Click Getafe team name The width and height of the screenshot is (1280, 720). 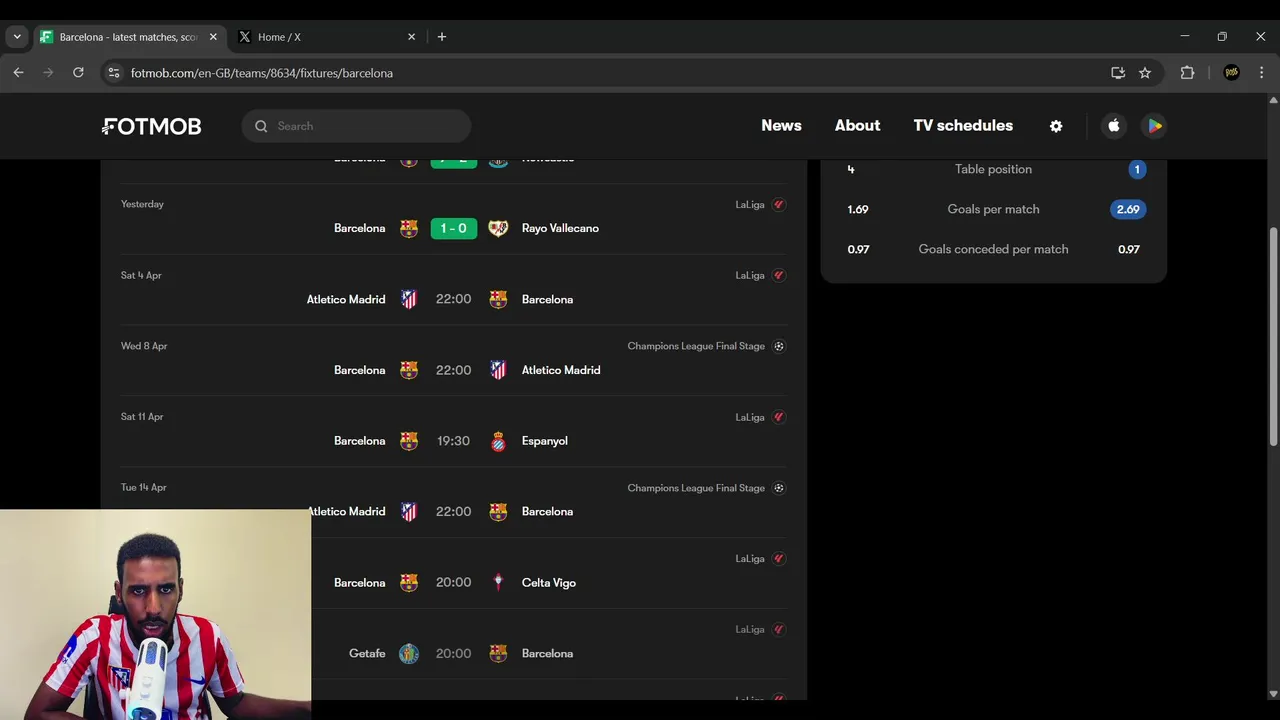click(x=367, y=654)
